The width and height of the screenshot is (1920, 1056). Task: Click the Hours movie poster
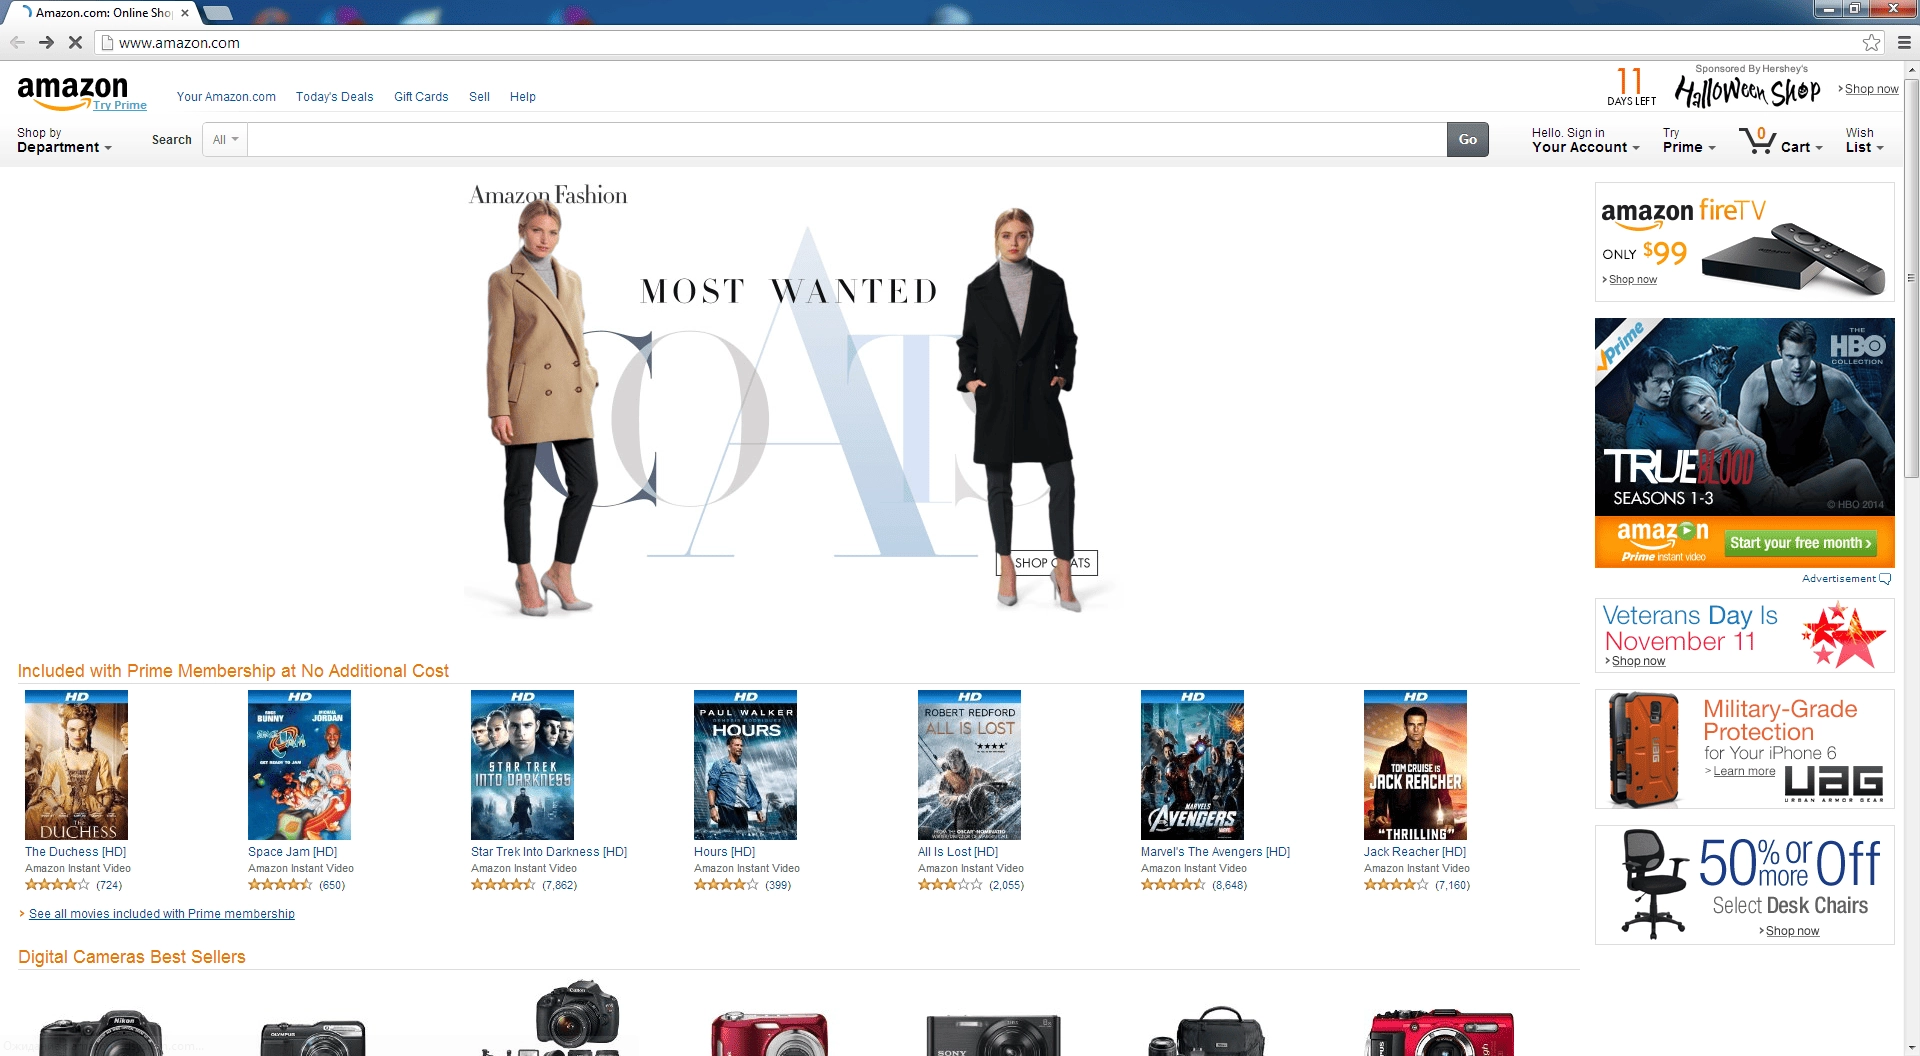click(745, 765)
